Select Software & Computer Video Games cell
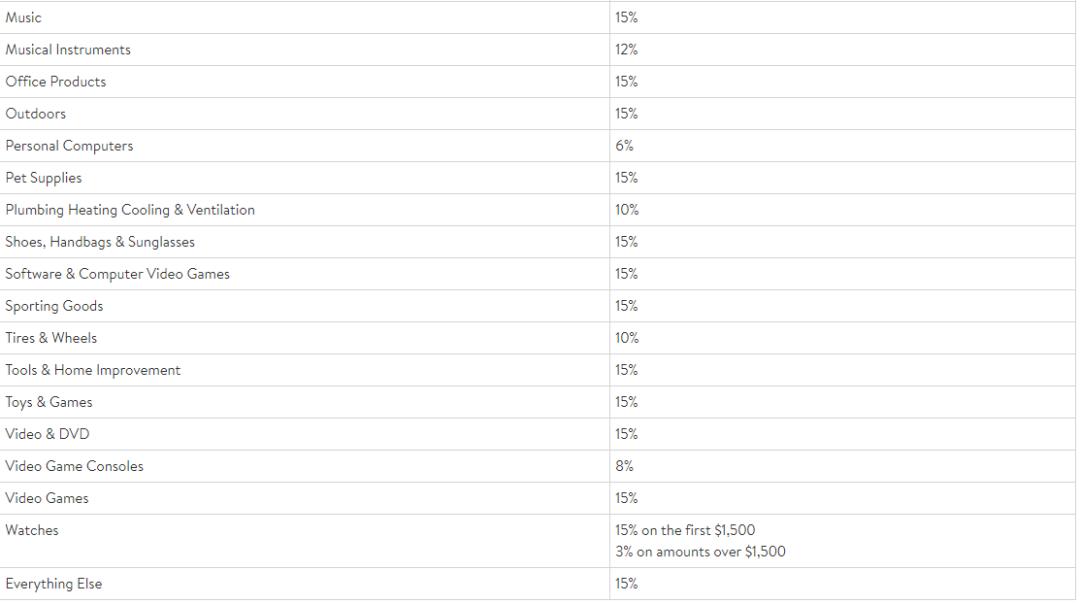The width and height of the screenshot is (1080, 604). [117, 274]
